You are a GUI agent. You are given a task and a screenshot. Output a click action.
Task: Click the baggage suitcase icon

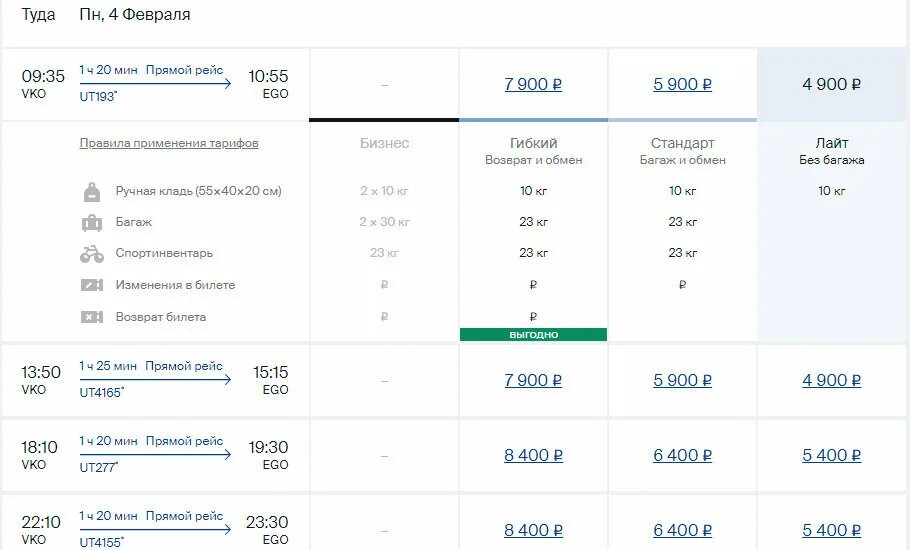tap(92, 222)
